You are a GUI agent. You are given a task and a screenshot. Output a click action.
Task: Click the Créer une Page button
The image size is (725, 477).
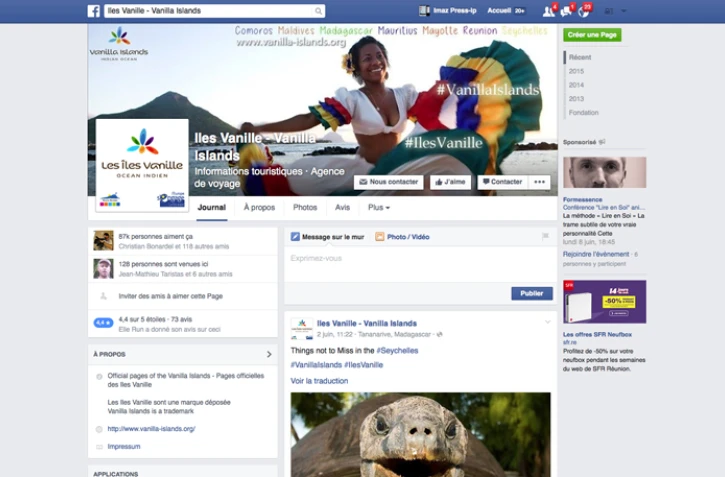tap(592, 35)
